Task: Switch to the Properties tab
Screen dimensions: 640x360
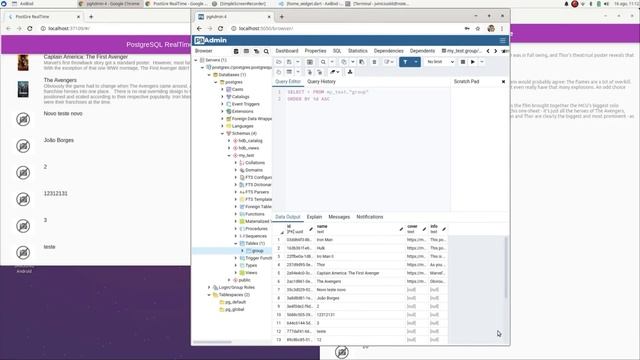Action: point(315,51)
